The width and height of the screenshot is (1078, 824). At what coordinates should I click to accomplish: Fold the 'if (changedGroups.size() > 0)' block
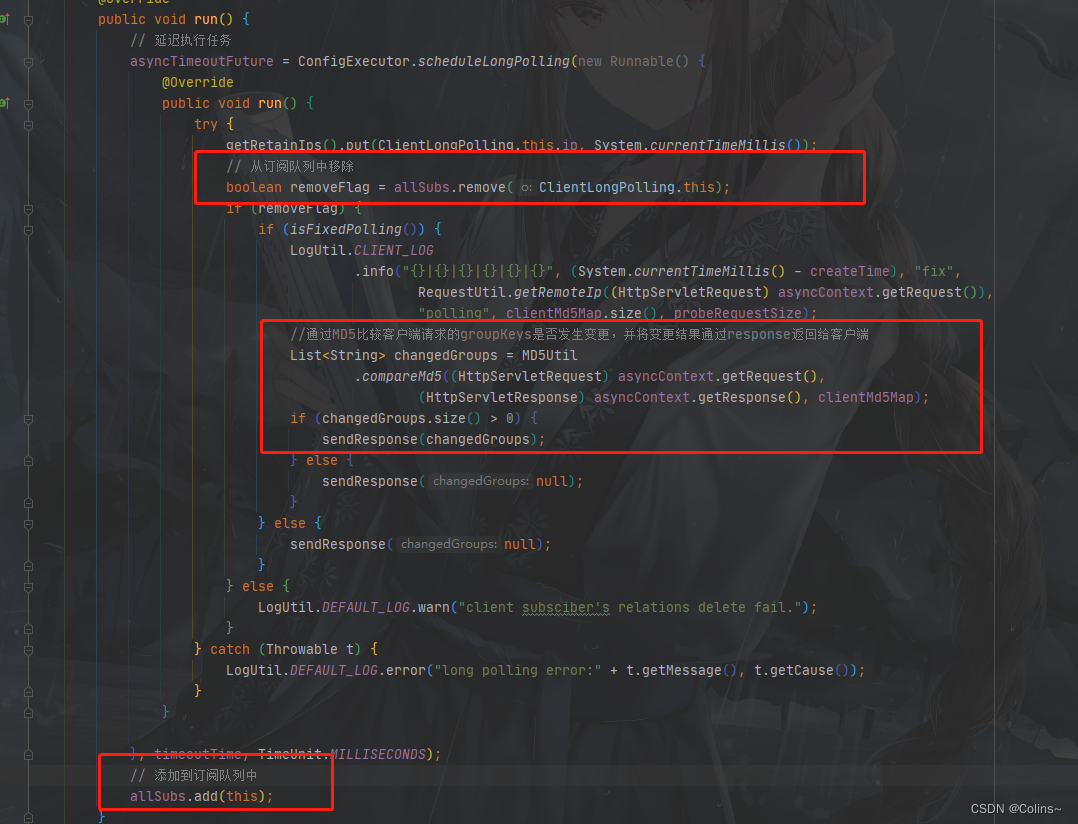tap(28, 419)
